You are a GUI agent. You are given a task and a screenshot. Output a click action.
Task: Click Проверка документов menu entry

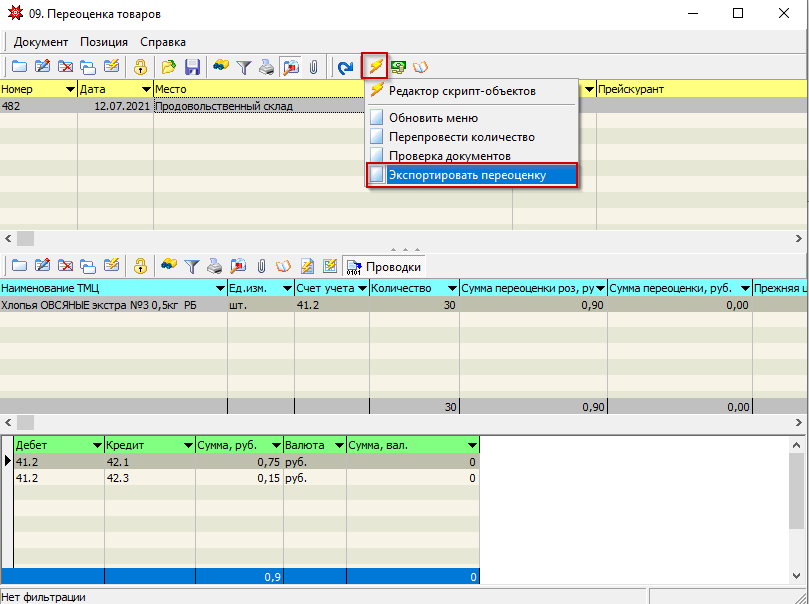(449, 156)
